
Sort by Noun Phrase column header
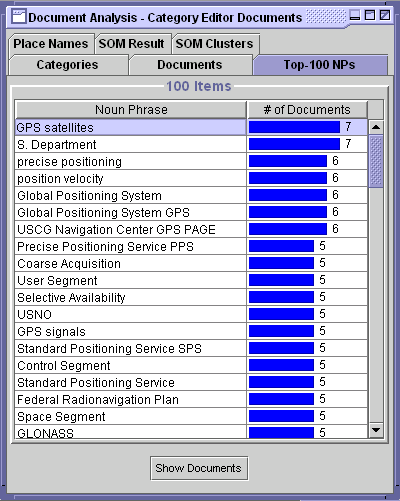pyautogui.click(x=131, y=110)
